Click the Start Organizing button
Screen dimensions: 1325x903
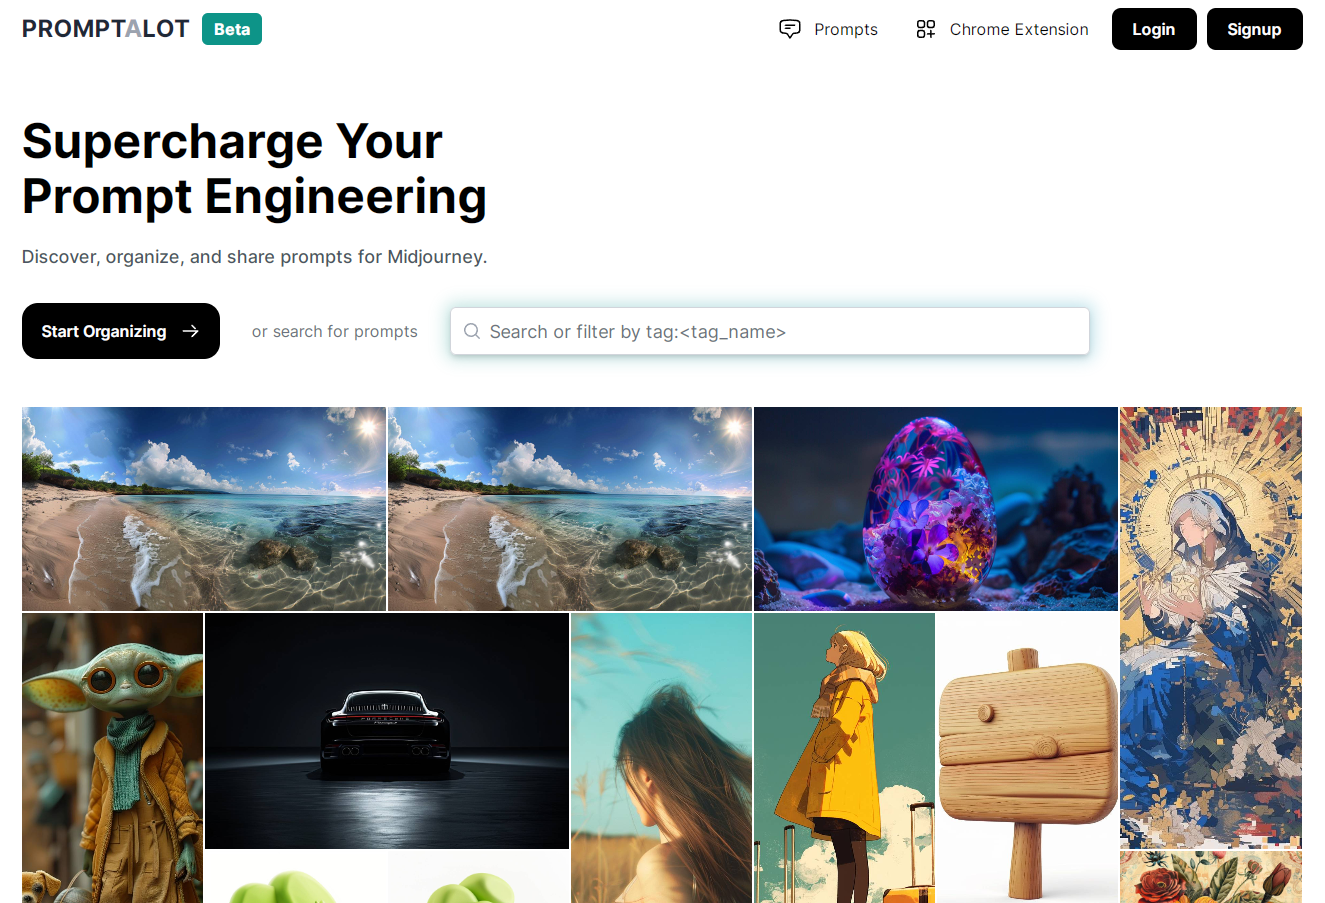pyautogui.click(x=121, y=331)
